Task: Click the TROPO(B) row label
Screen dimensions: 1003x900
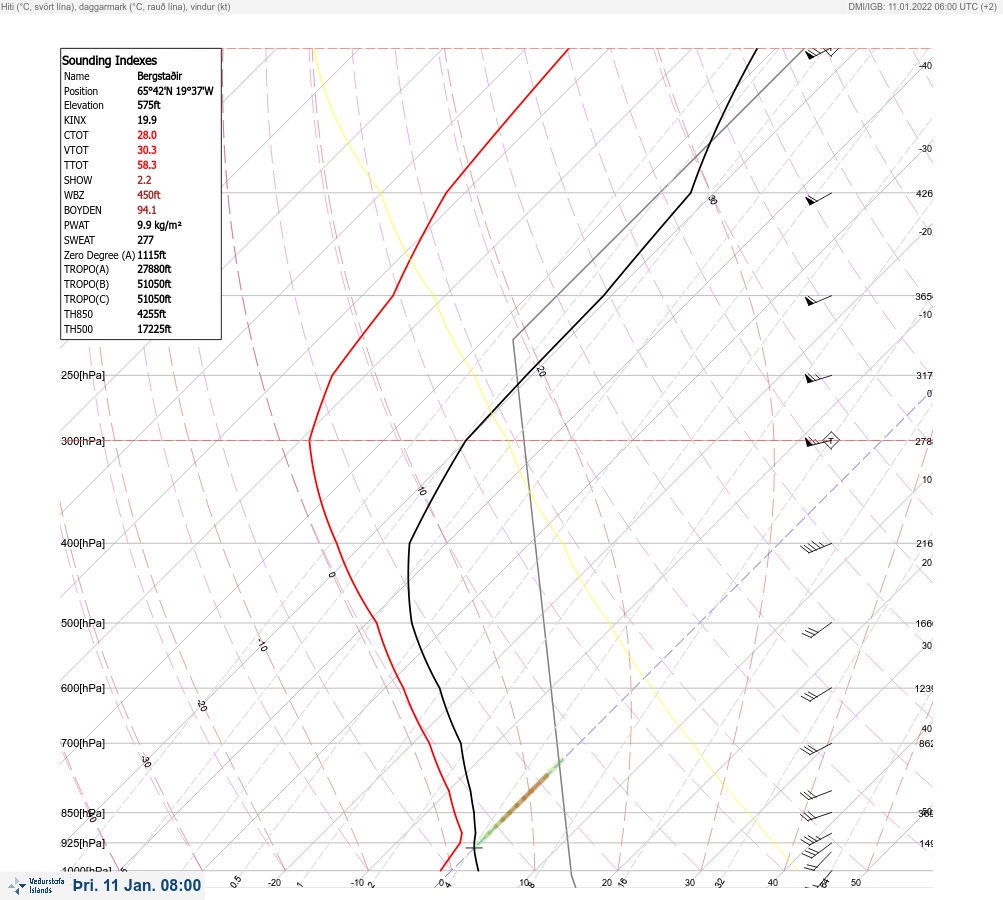Action: click(86, 284)
